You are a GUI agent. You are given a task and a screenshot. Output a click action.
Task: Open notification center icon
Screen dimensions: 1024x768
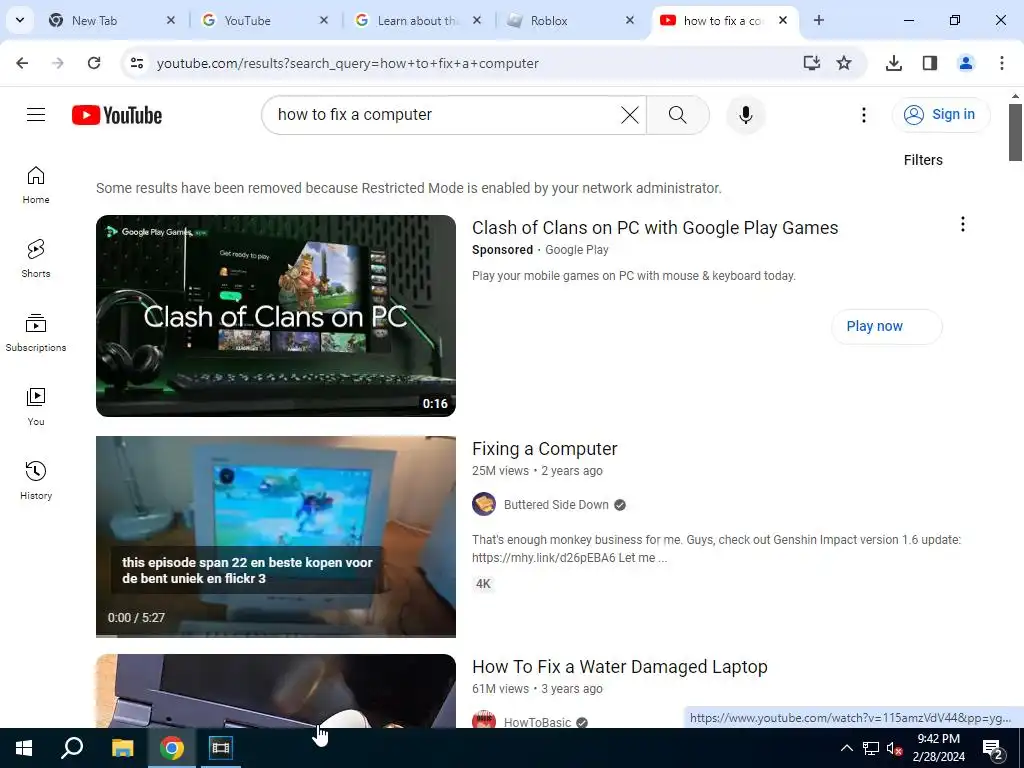[993, 748]
